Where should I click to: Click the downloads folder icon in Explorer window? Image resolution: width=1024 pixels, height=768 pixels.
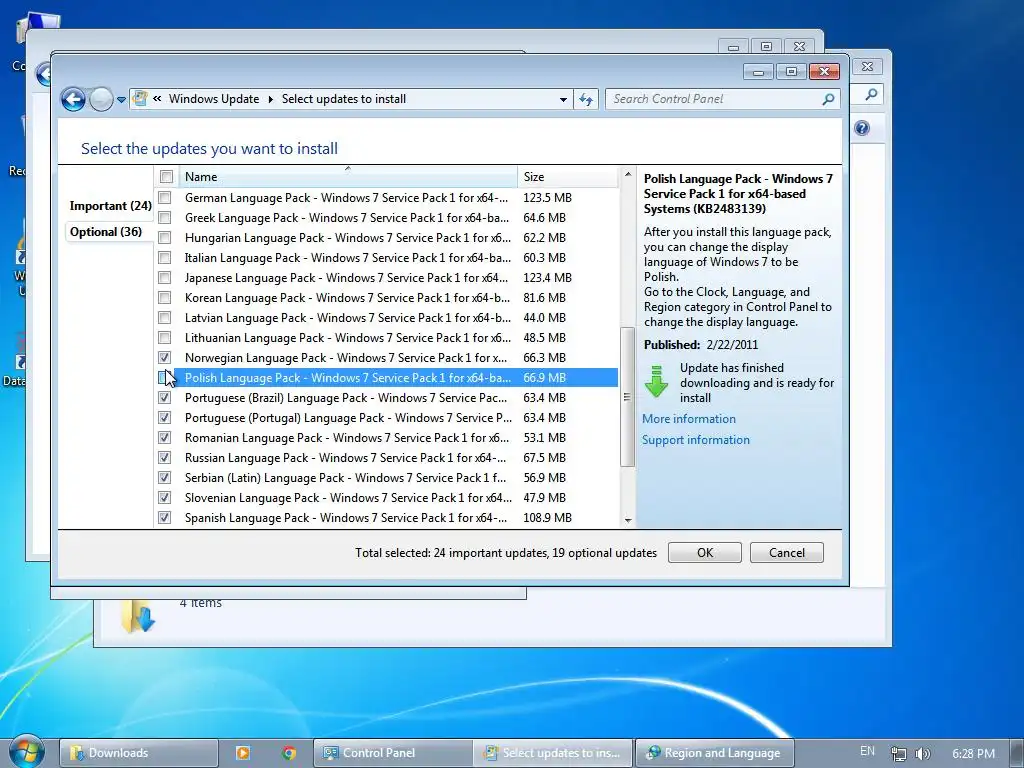tap(138, 617)
